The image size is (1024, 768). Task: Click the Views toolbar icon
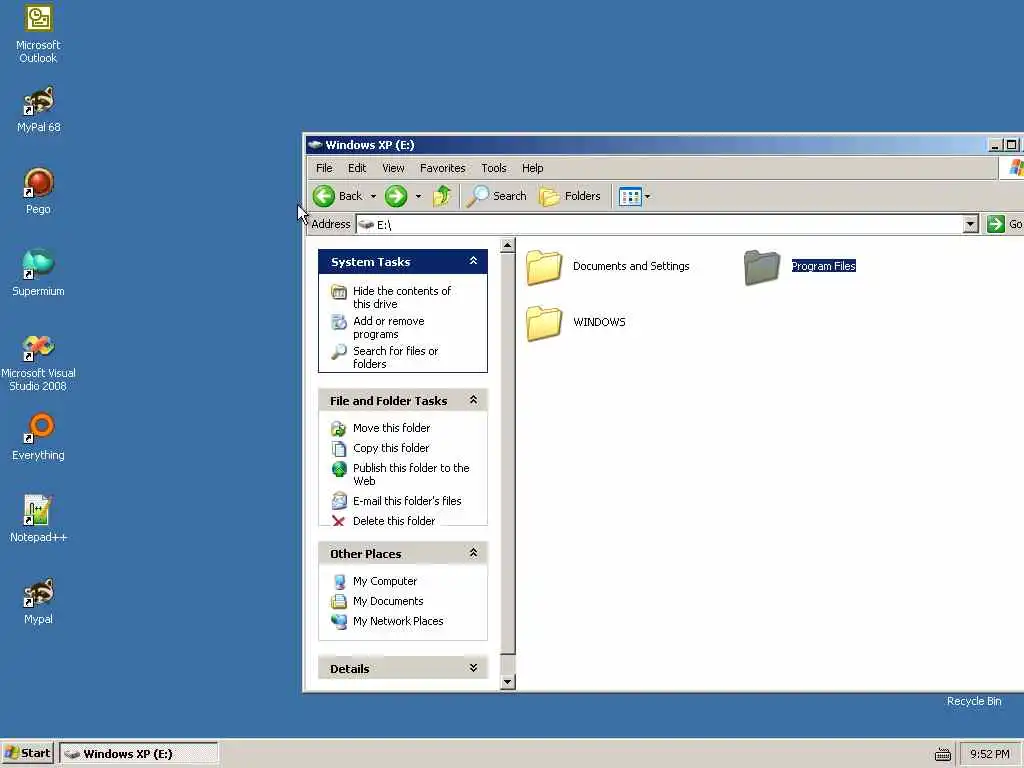pos(630,196)
